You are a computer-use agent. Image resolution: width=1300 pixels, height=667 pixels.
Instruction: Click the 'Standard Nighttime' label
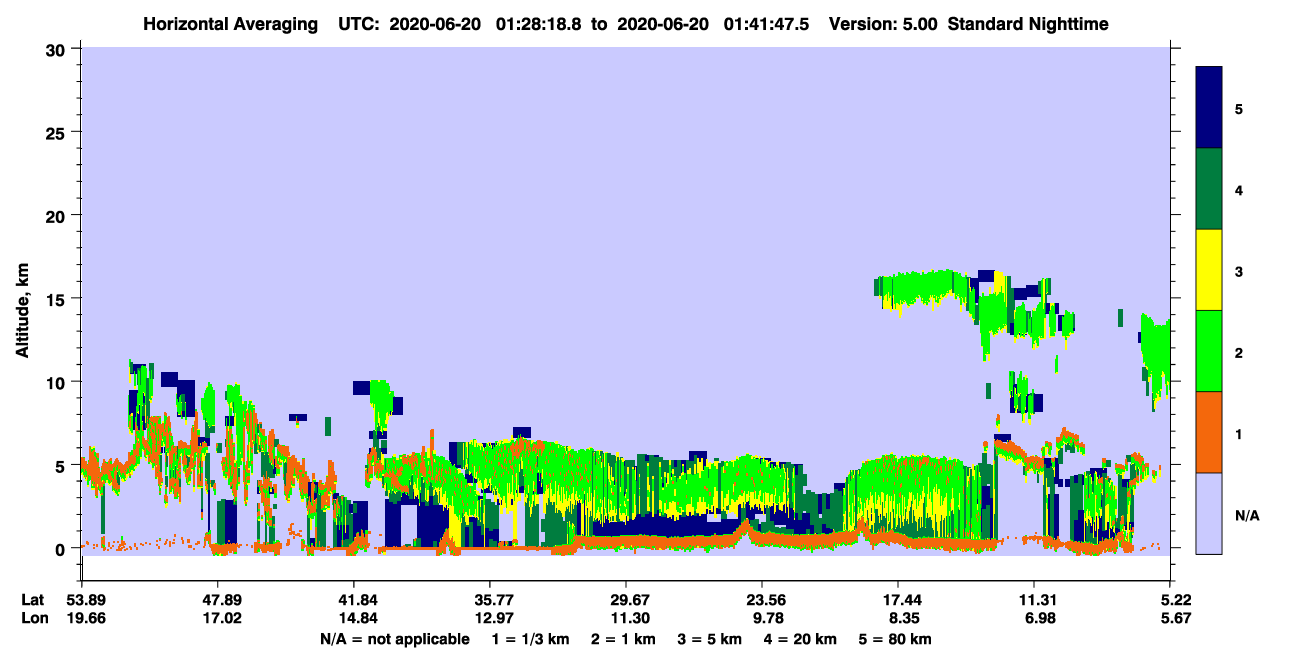(x=1028, y=24)
